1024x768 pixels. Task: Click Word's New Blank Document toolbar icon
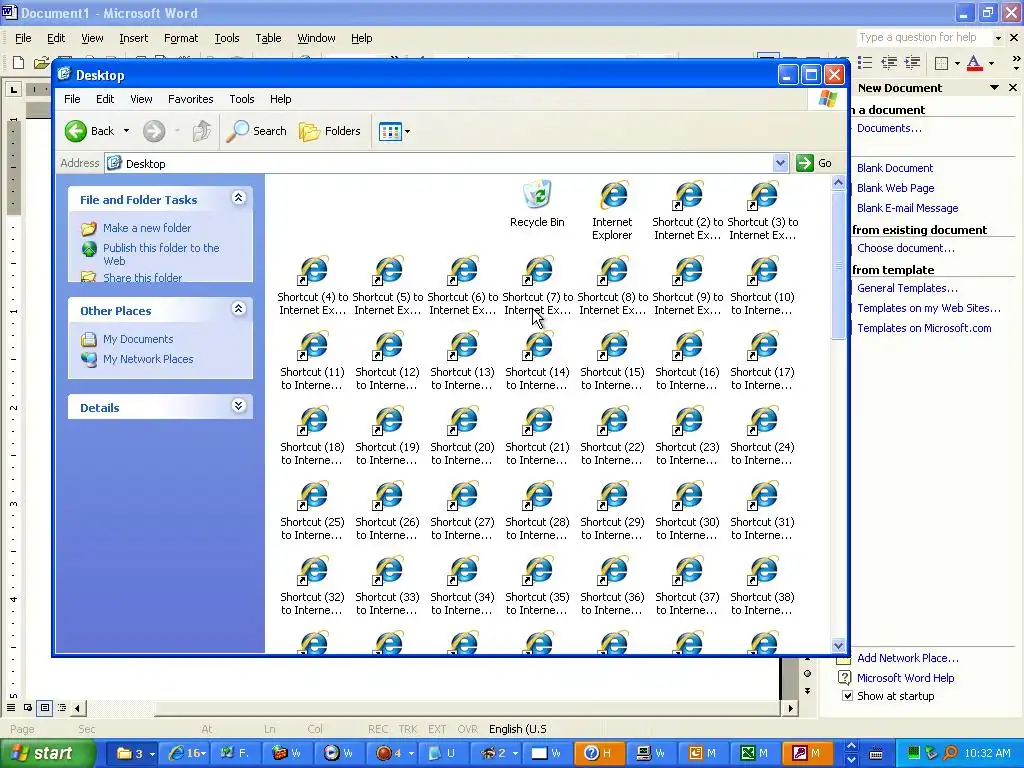18,63
